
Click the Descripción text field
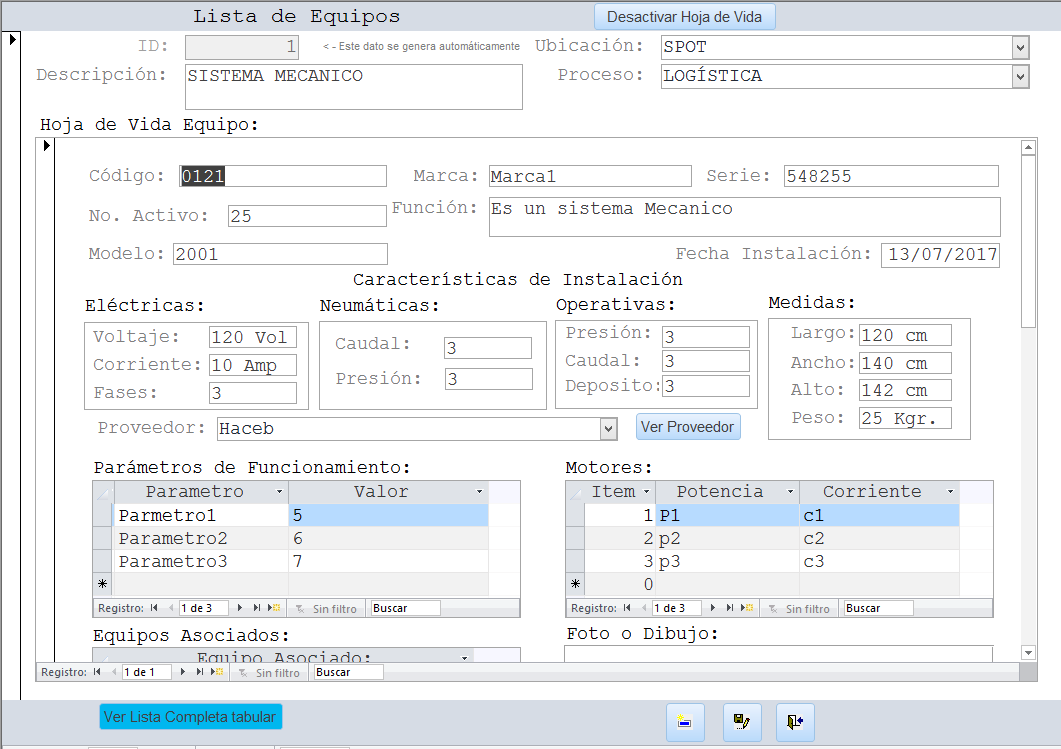pyautogui.click(x=353, y=86)
